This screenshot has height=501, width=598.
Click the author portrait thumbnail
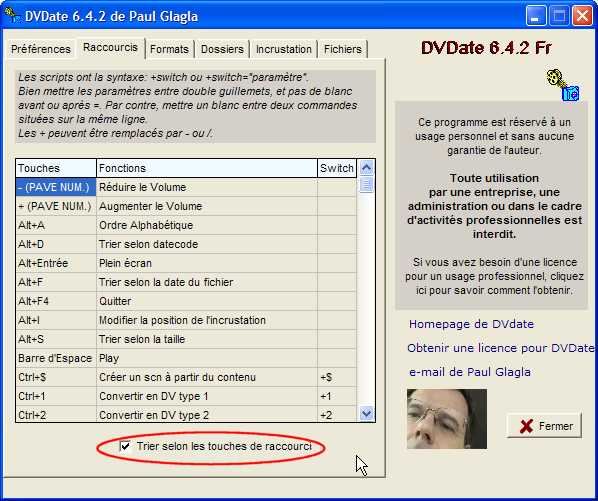click(447, 419)
